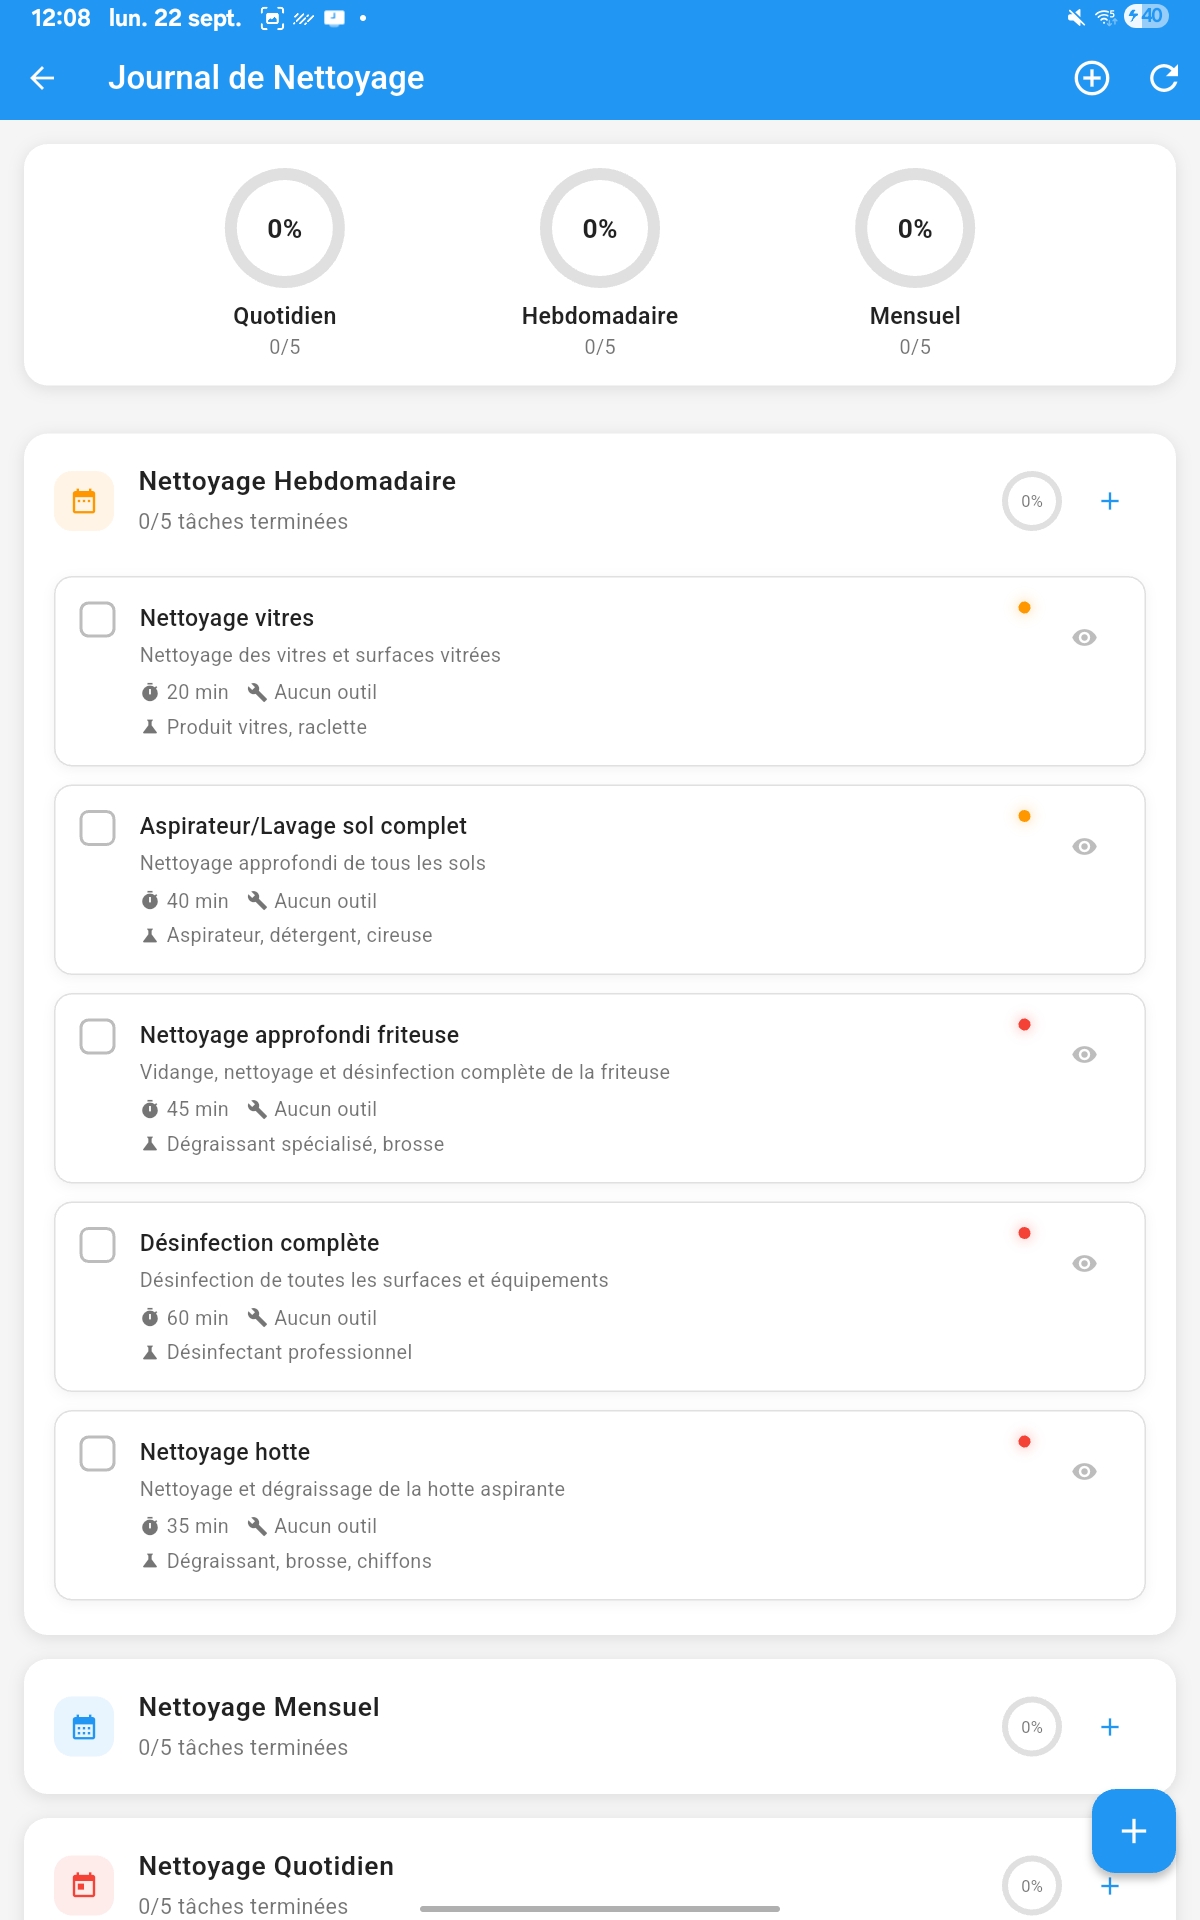Select the Quotidien progress summary
This screenshot has height=1920, width=1200.
tap(285, 262)
